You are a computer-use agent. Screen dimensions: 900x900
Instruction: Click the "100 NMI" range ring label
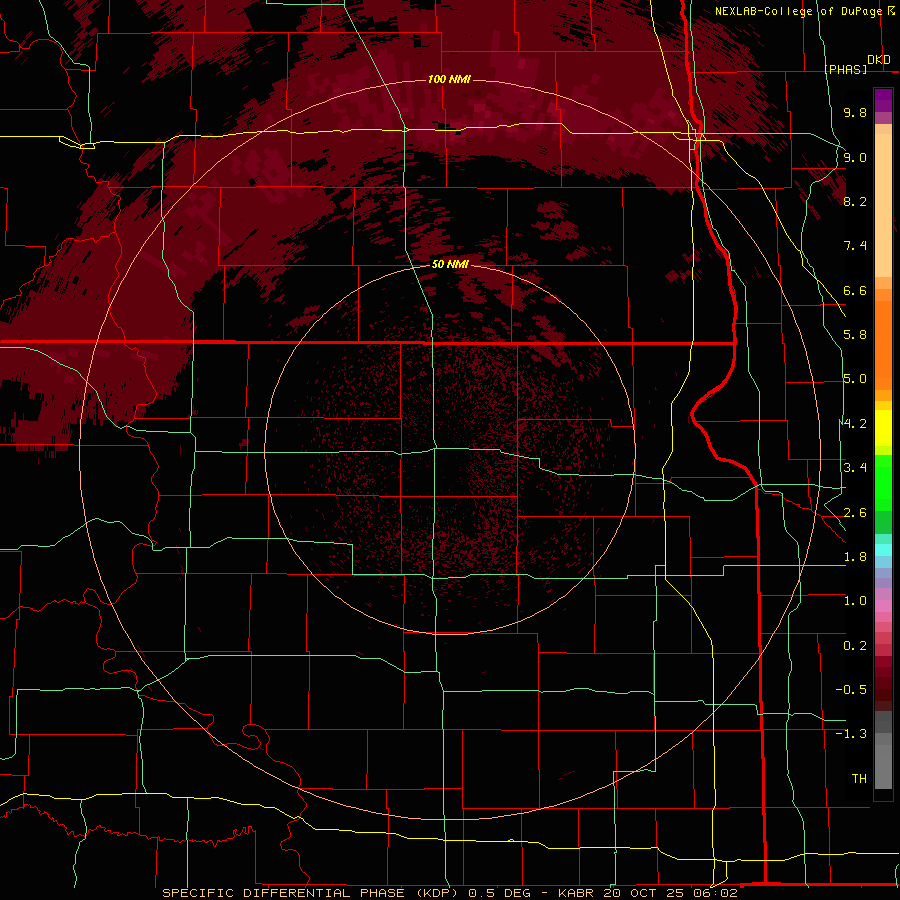tap(449, 79)
